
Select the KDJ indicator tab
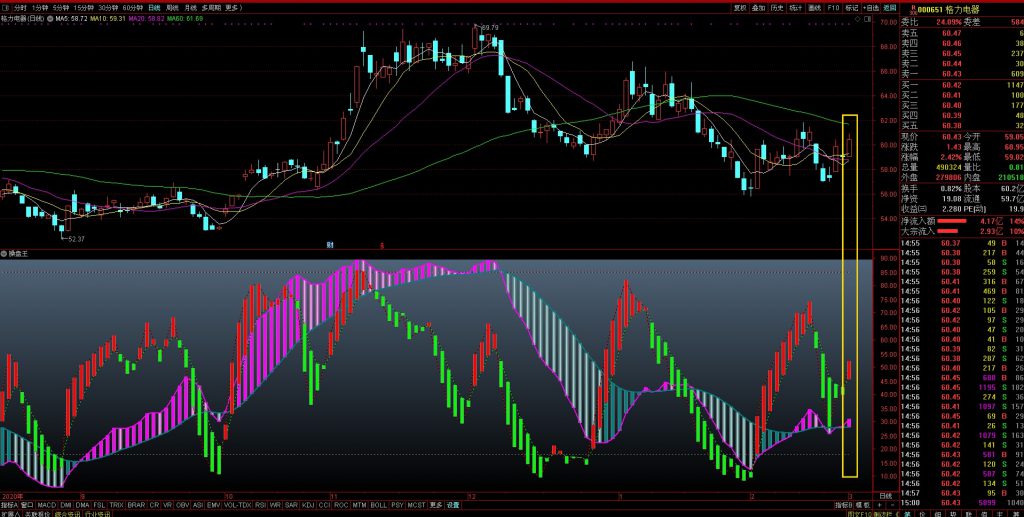click(x=307, y=505)
